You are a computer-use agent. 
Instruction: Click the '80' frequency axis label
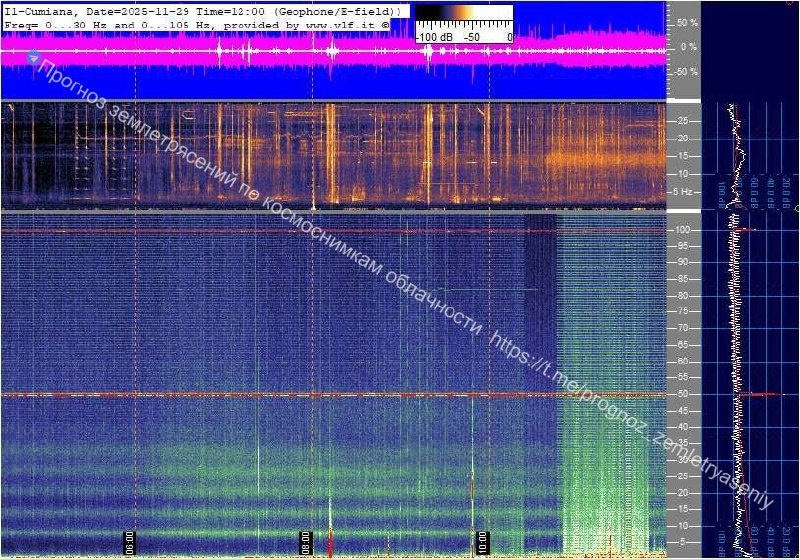click(683, 296)
